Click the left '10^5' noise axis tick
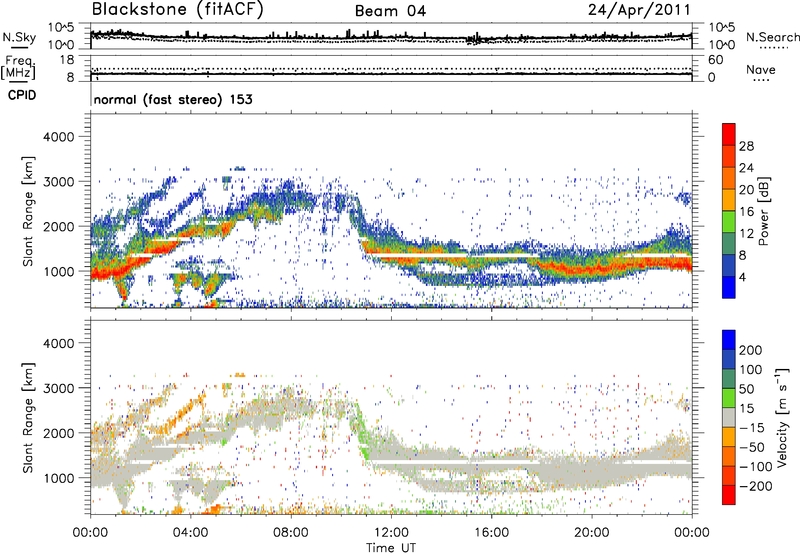 61,28
